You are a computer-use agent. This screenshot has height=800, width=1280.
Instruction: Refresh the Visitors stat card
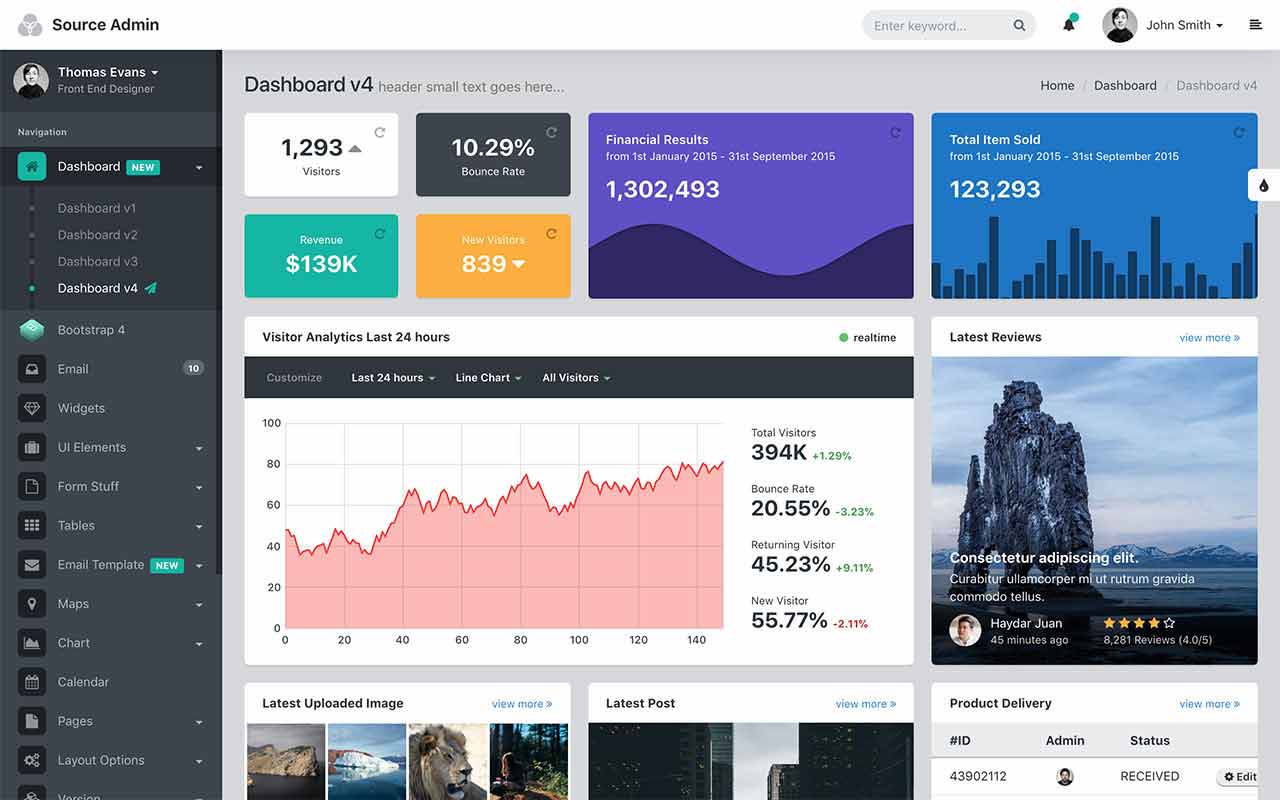point(380,132)
